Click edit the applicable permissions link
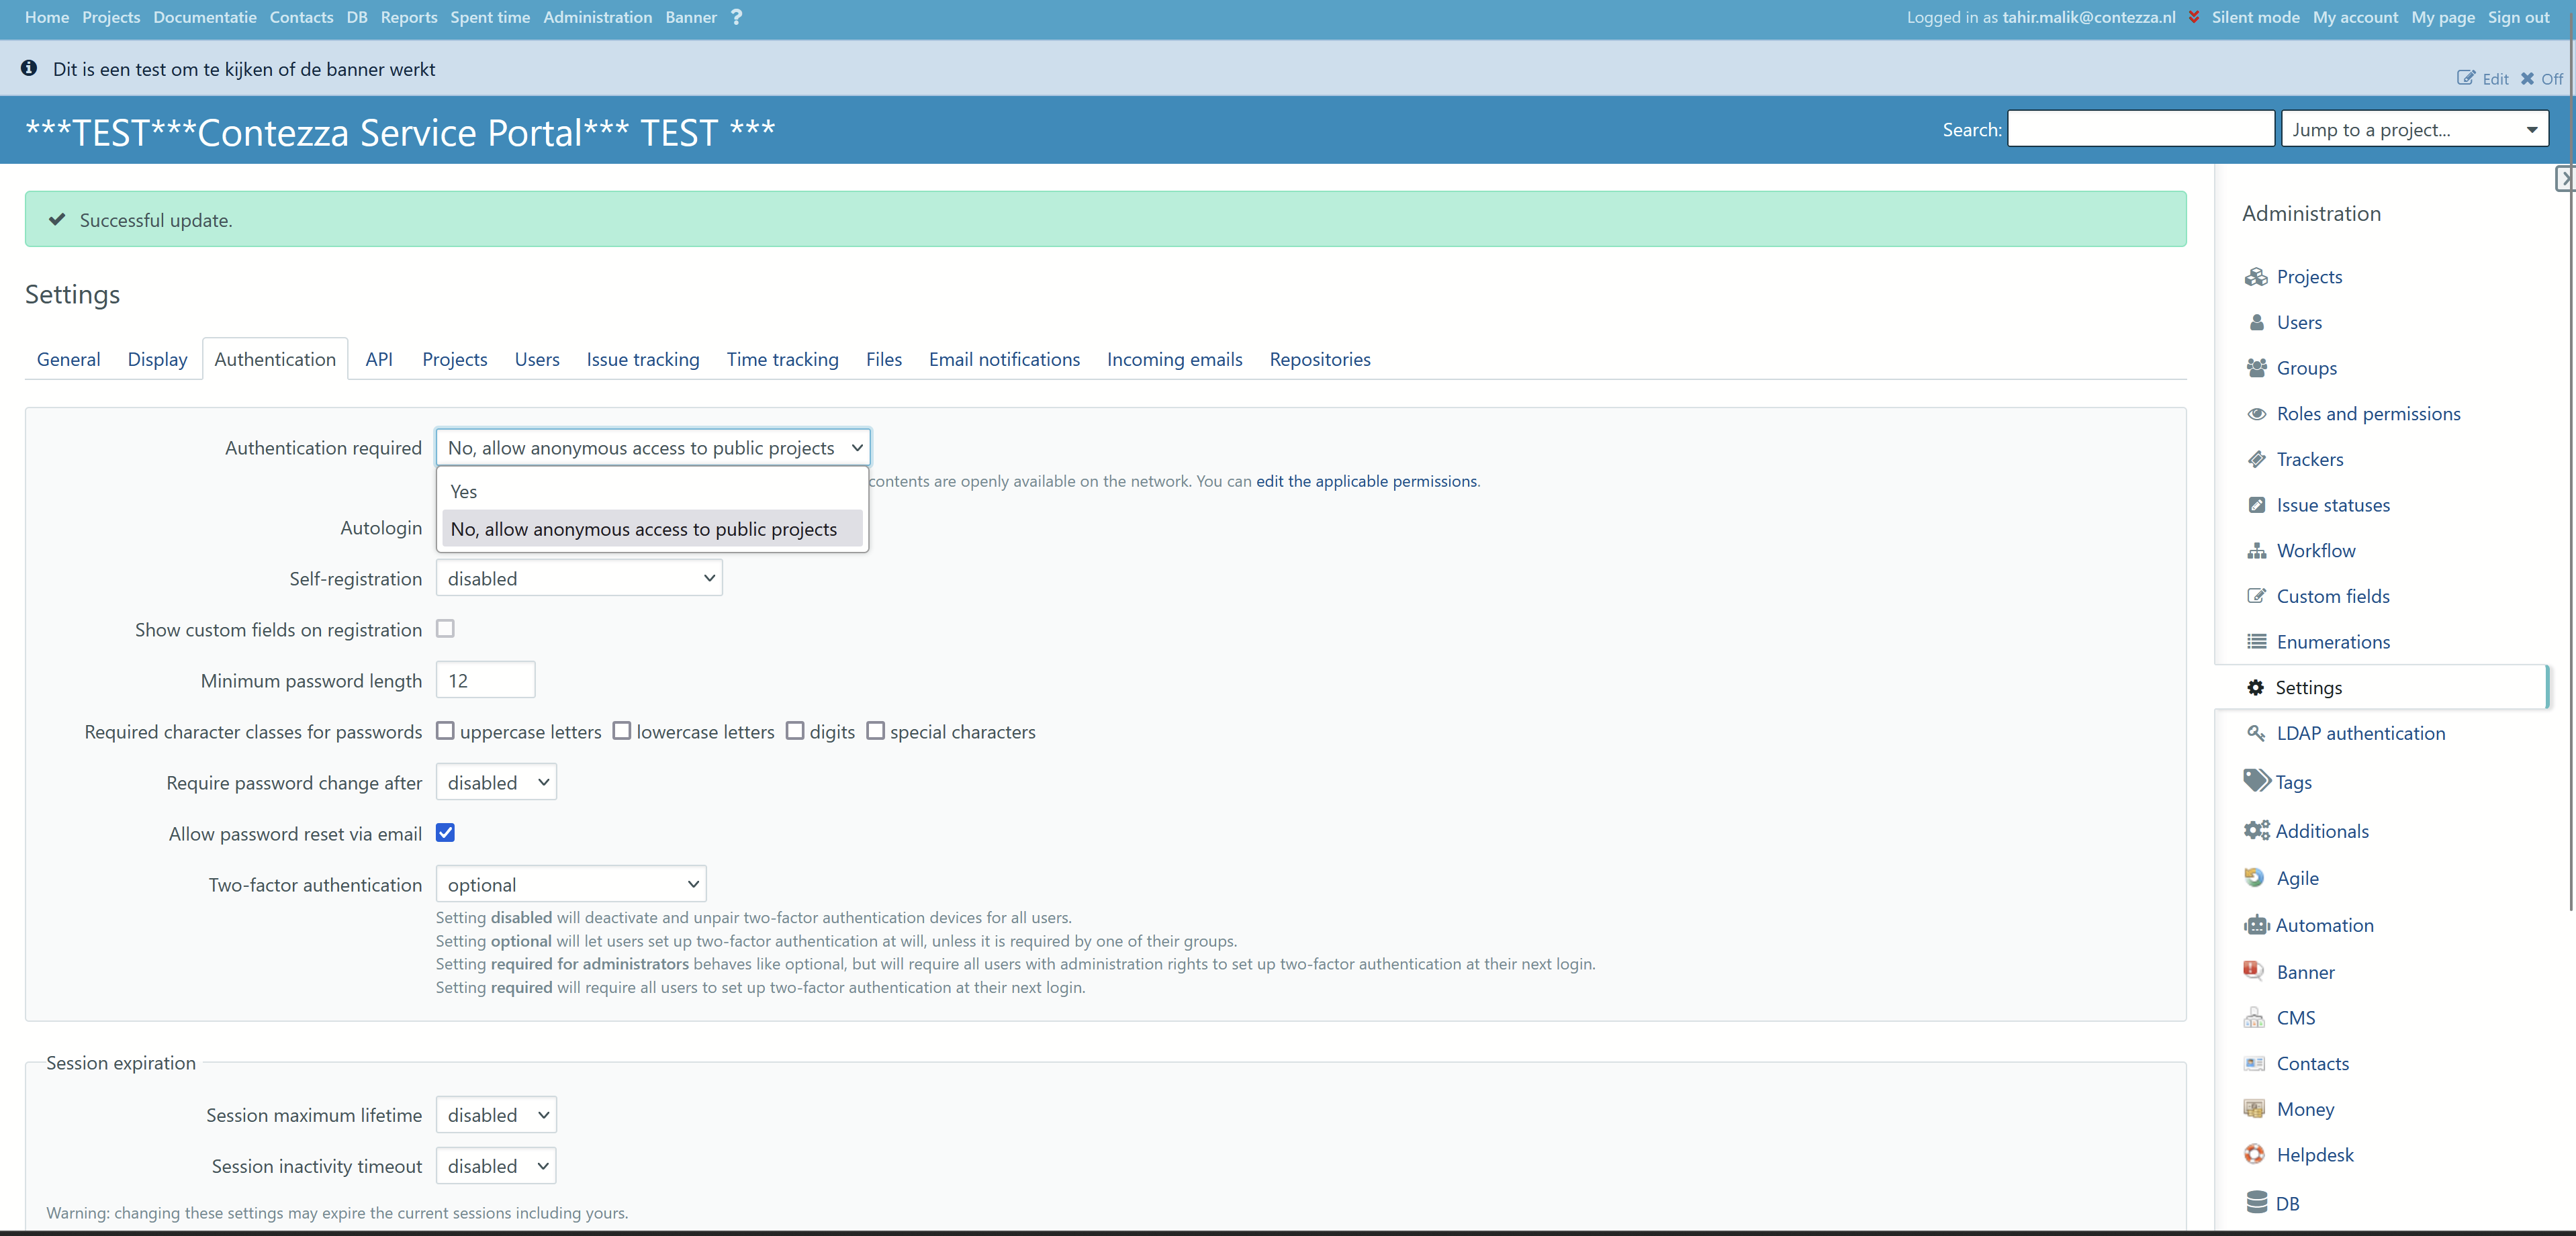 1366,481
